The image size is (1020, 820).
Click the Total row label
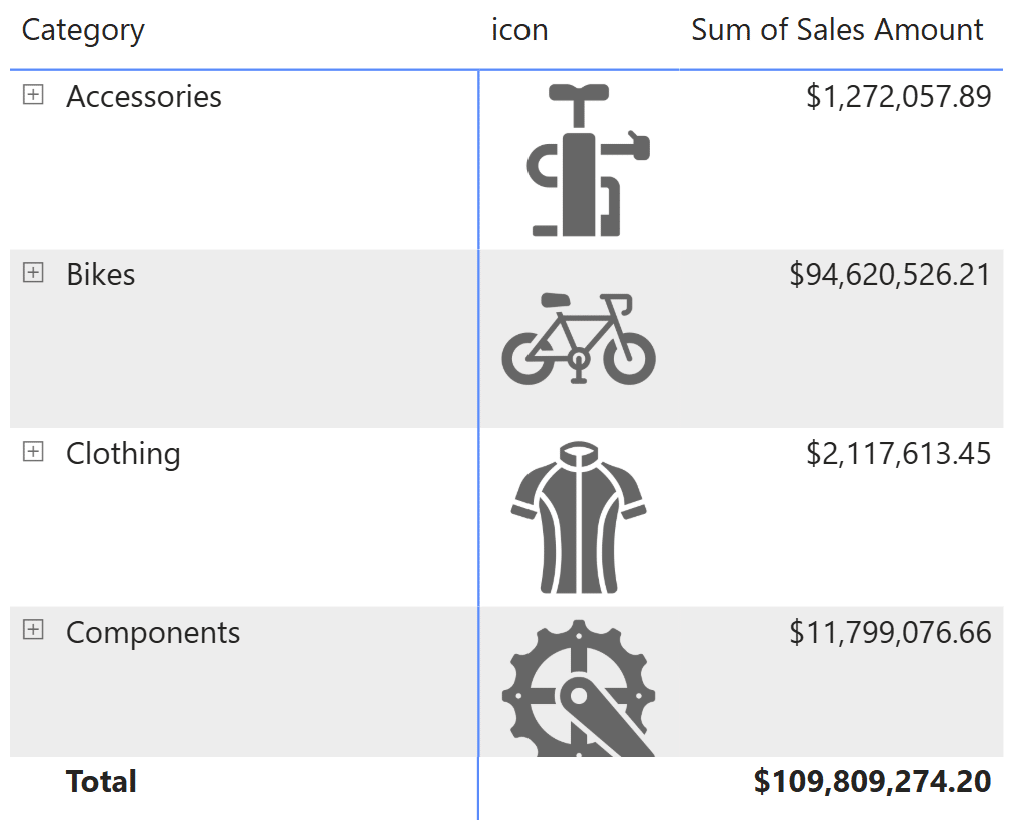coord(101,781)
